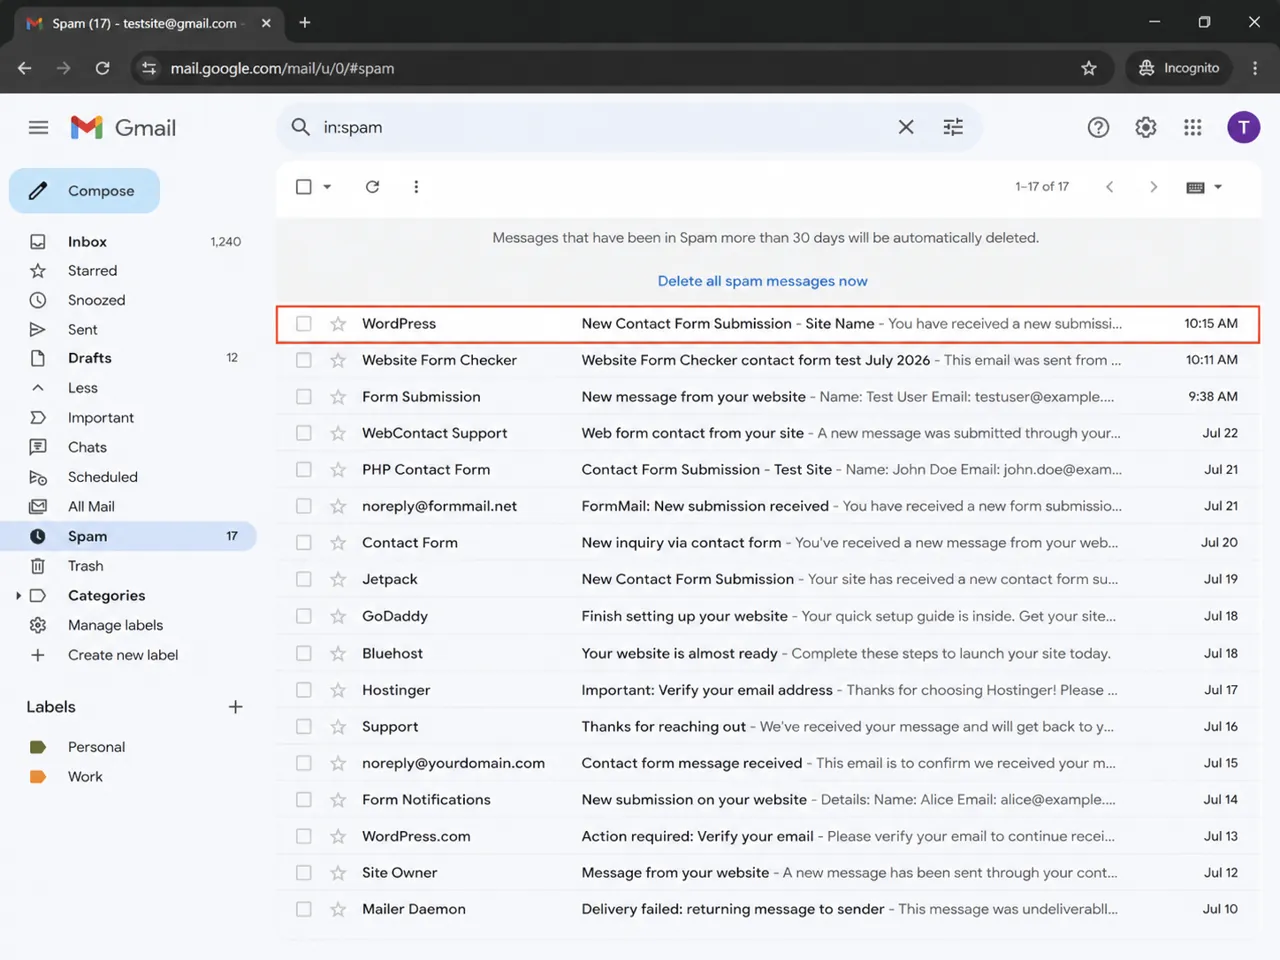The width and height of the screenshot is (1280, 960).
Task: Click the search magnifier icon
Action: point(300,127)
